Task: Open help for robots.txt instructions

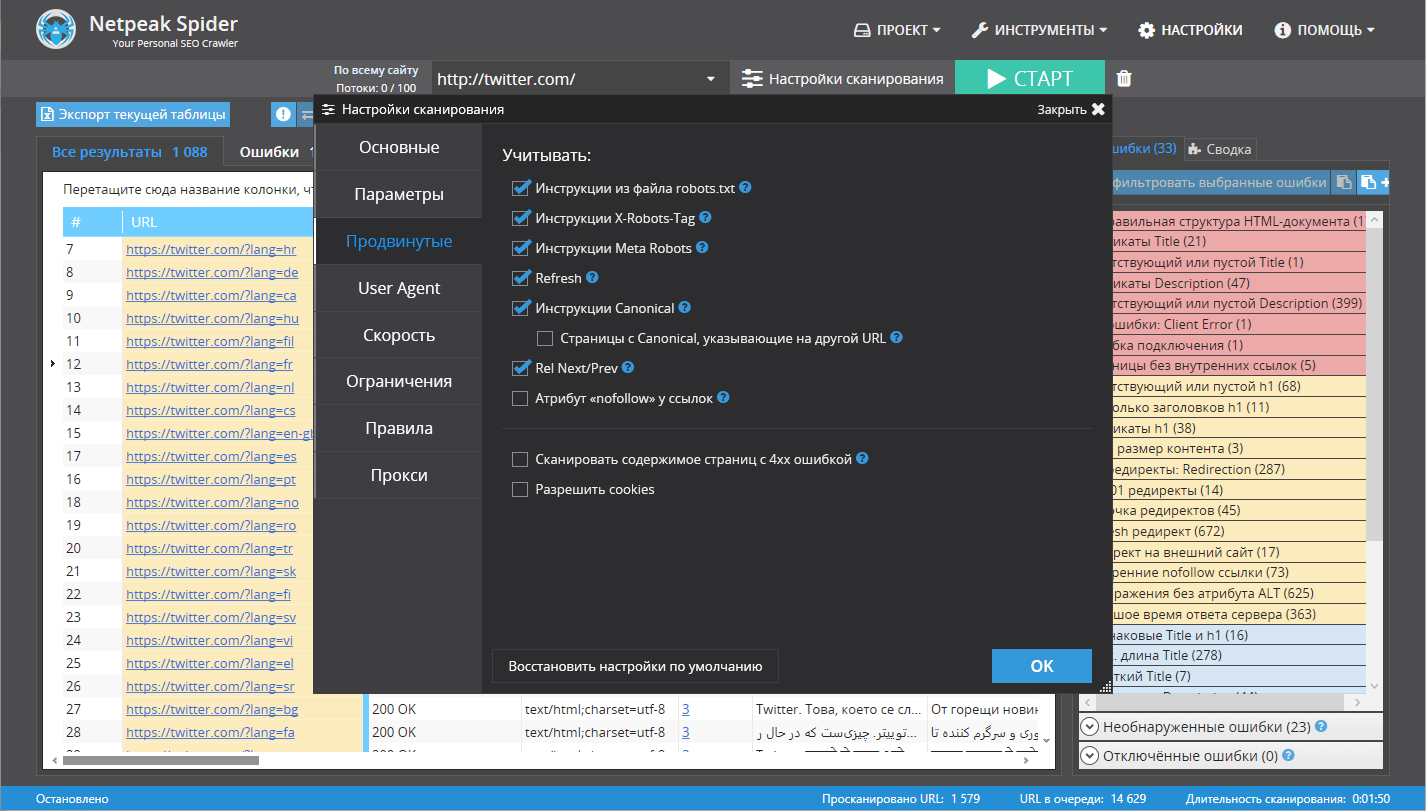Action: point(745,187)
